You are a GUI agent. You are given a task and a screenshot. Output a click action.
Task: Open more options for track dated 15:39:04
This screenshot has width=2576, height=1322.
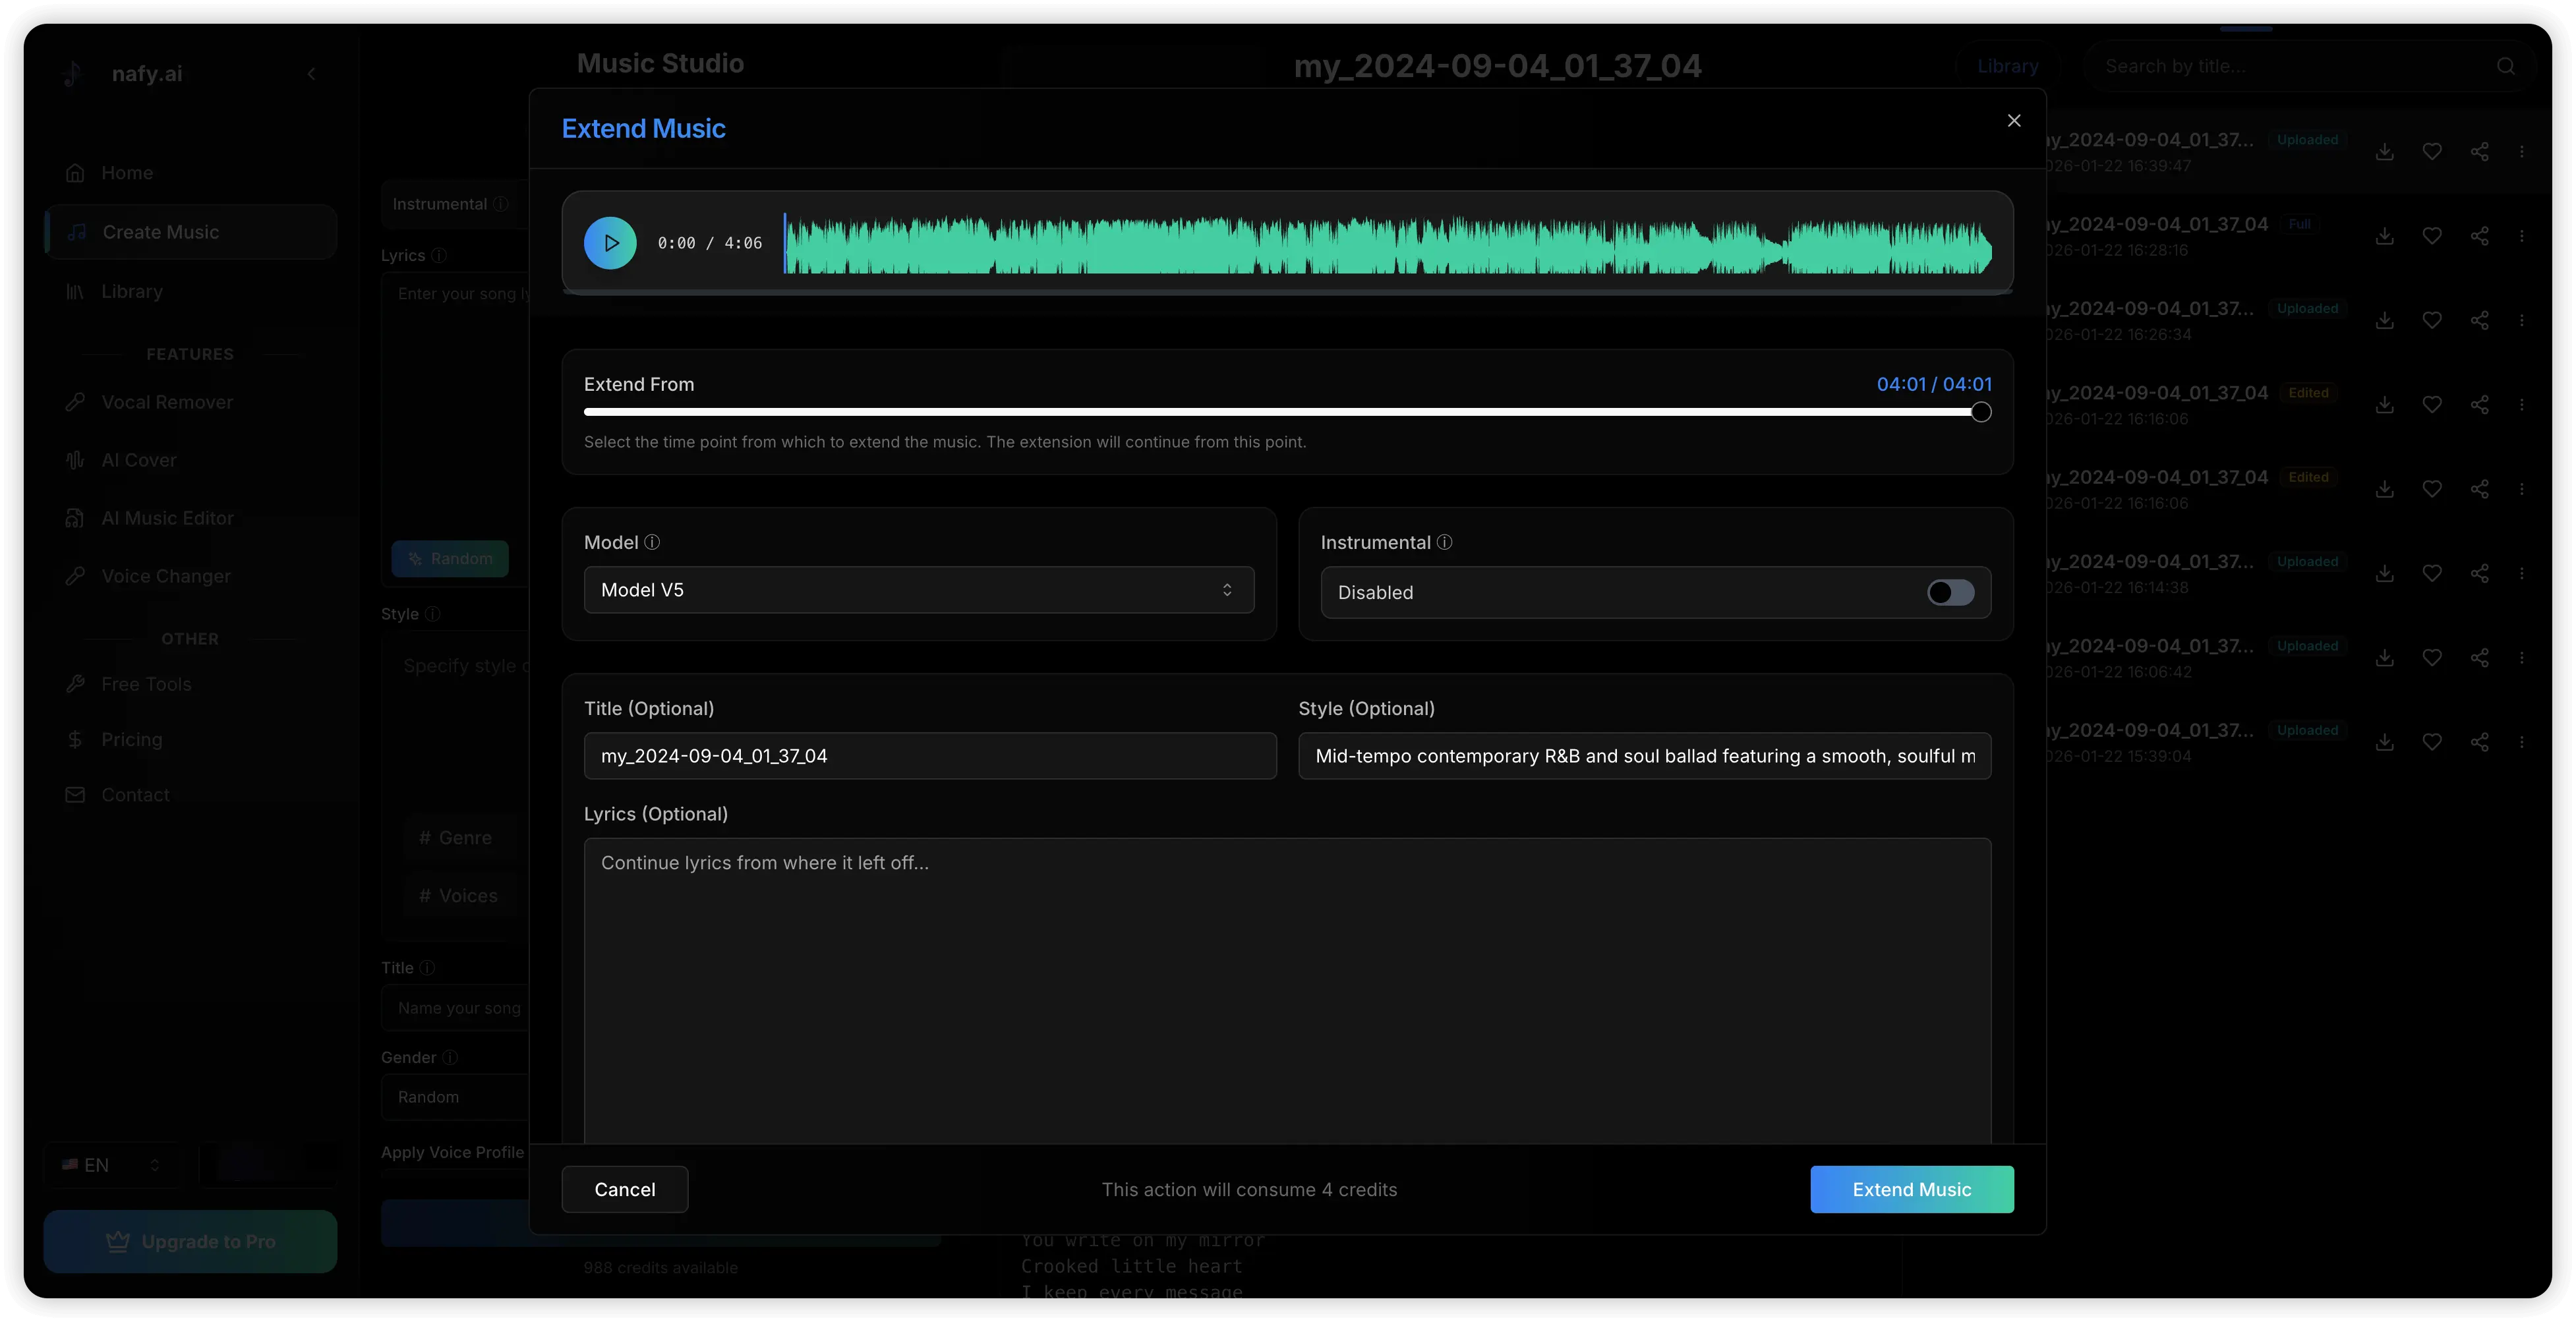tap(2522, 742)
